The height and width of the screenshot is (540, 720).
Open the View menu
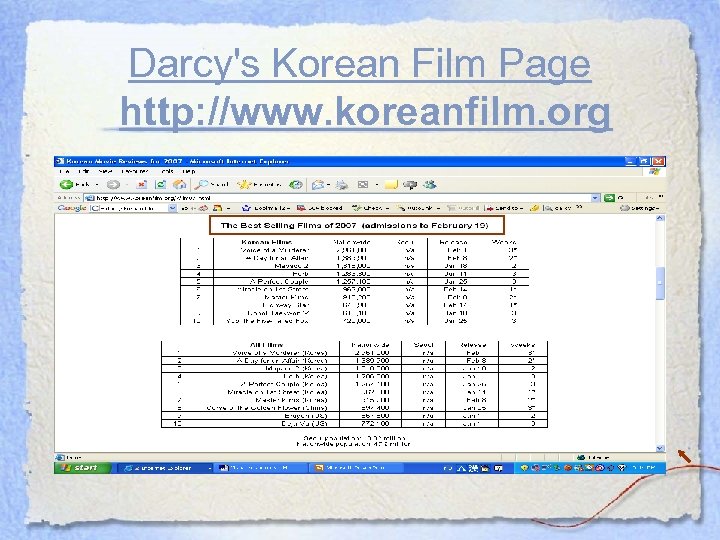click(x=105, y=171)
